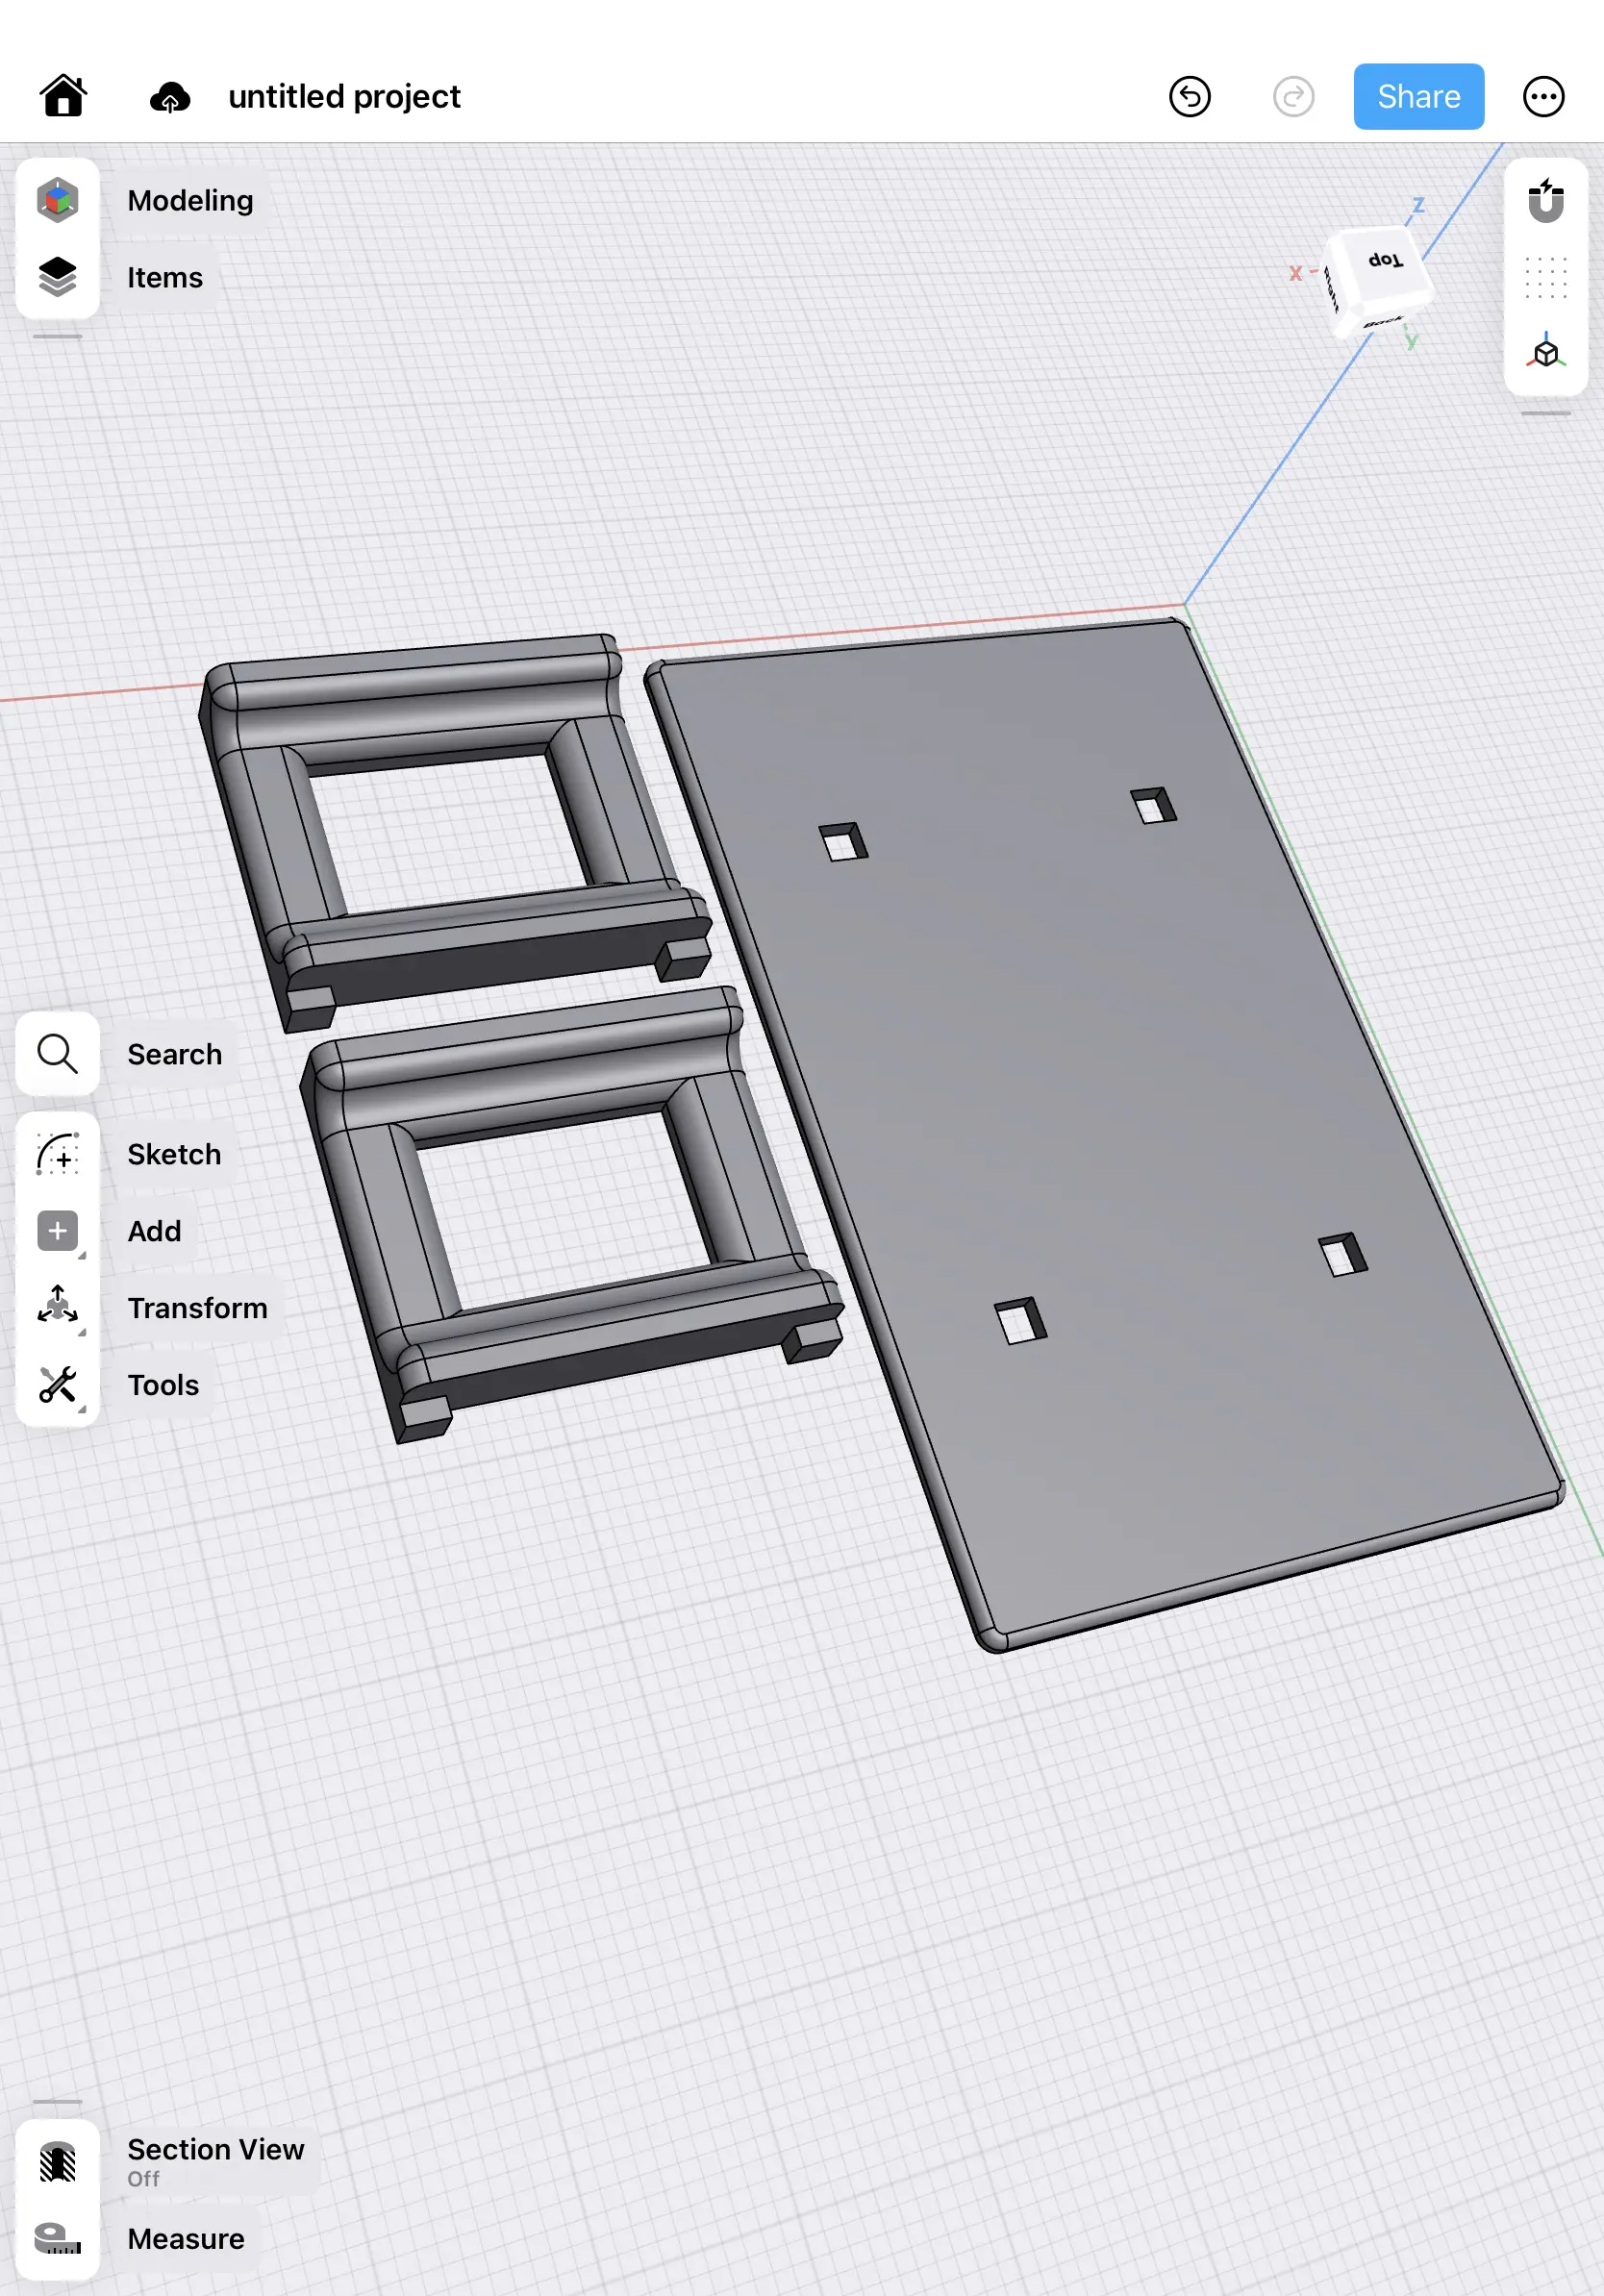Collapse the right toolbar handle bar

point(1545,413)
